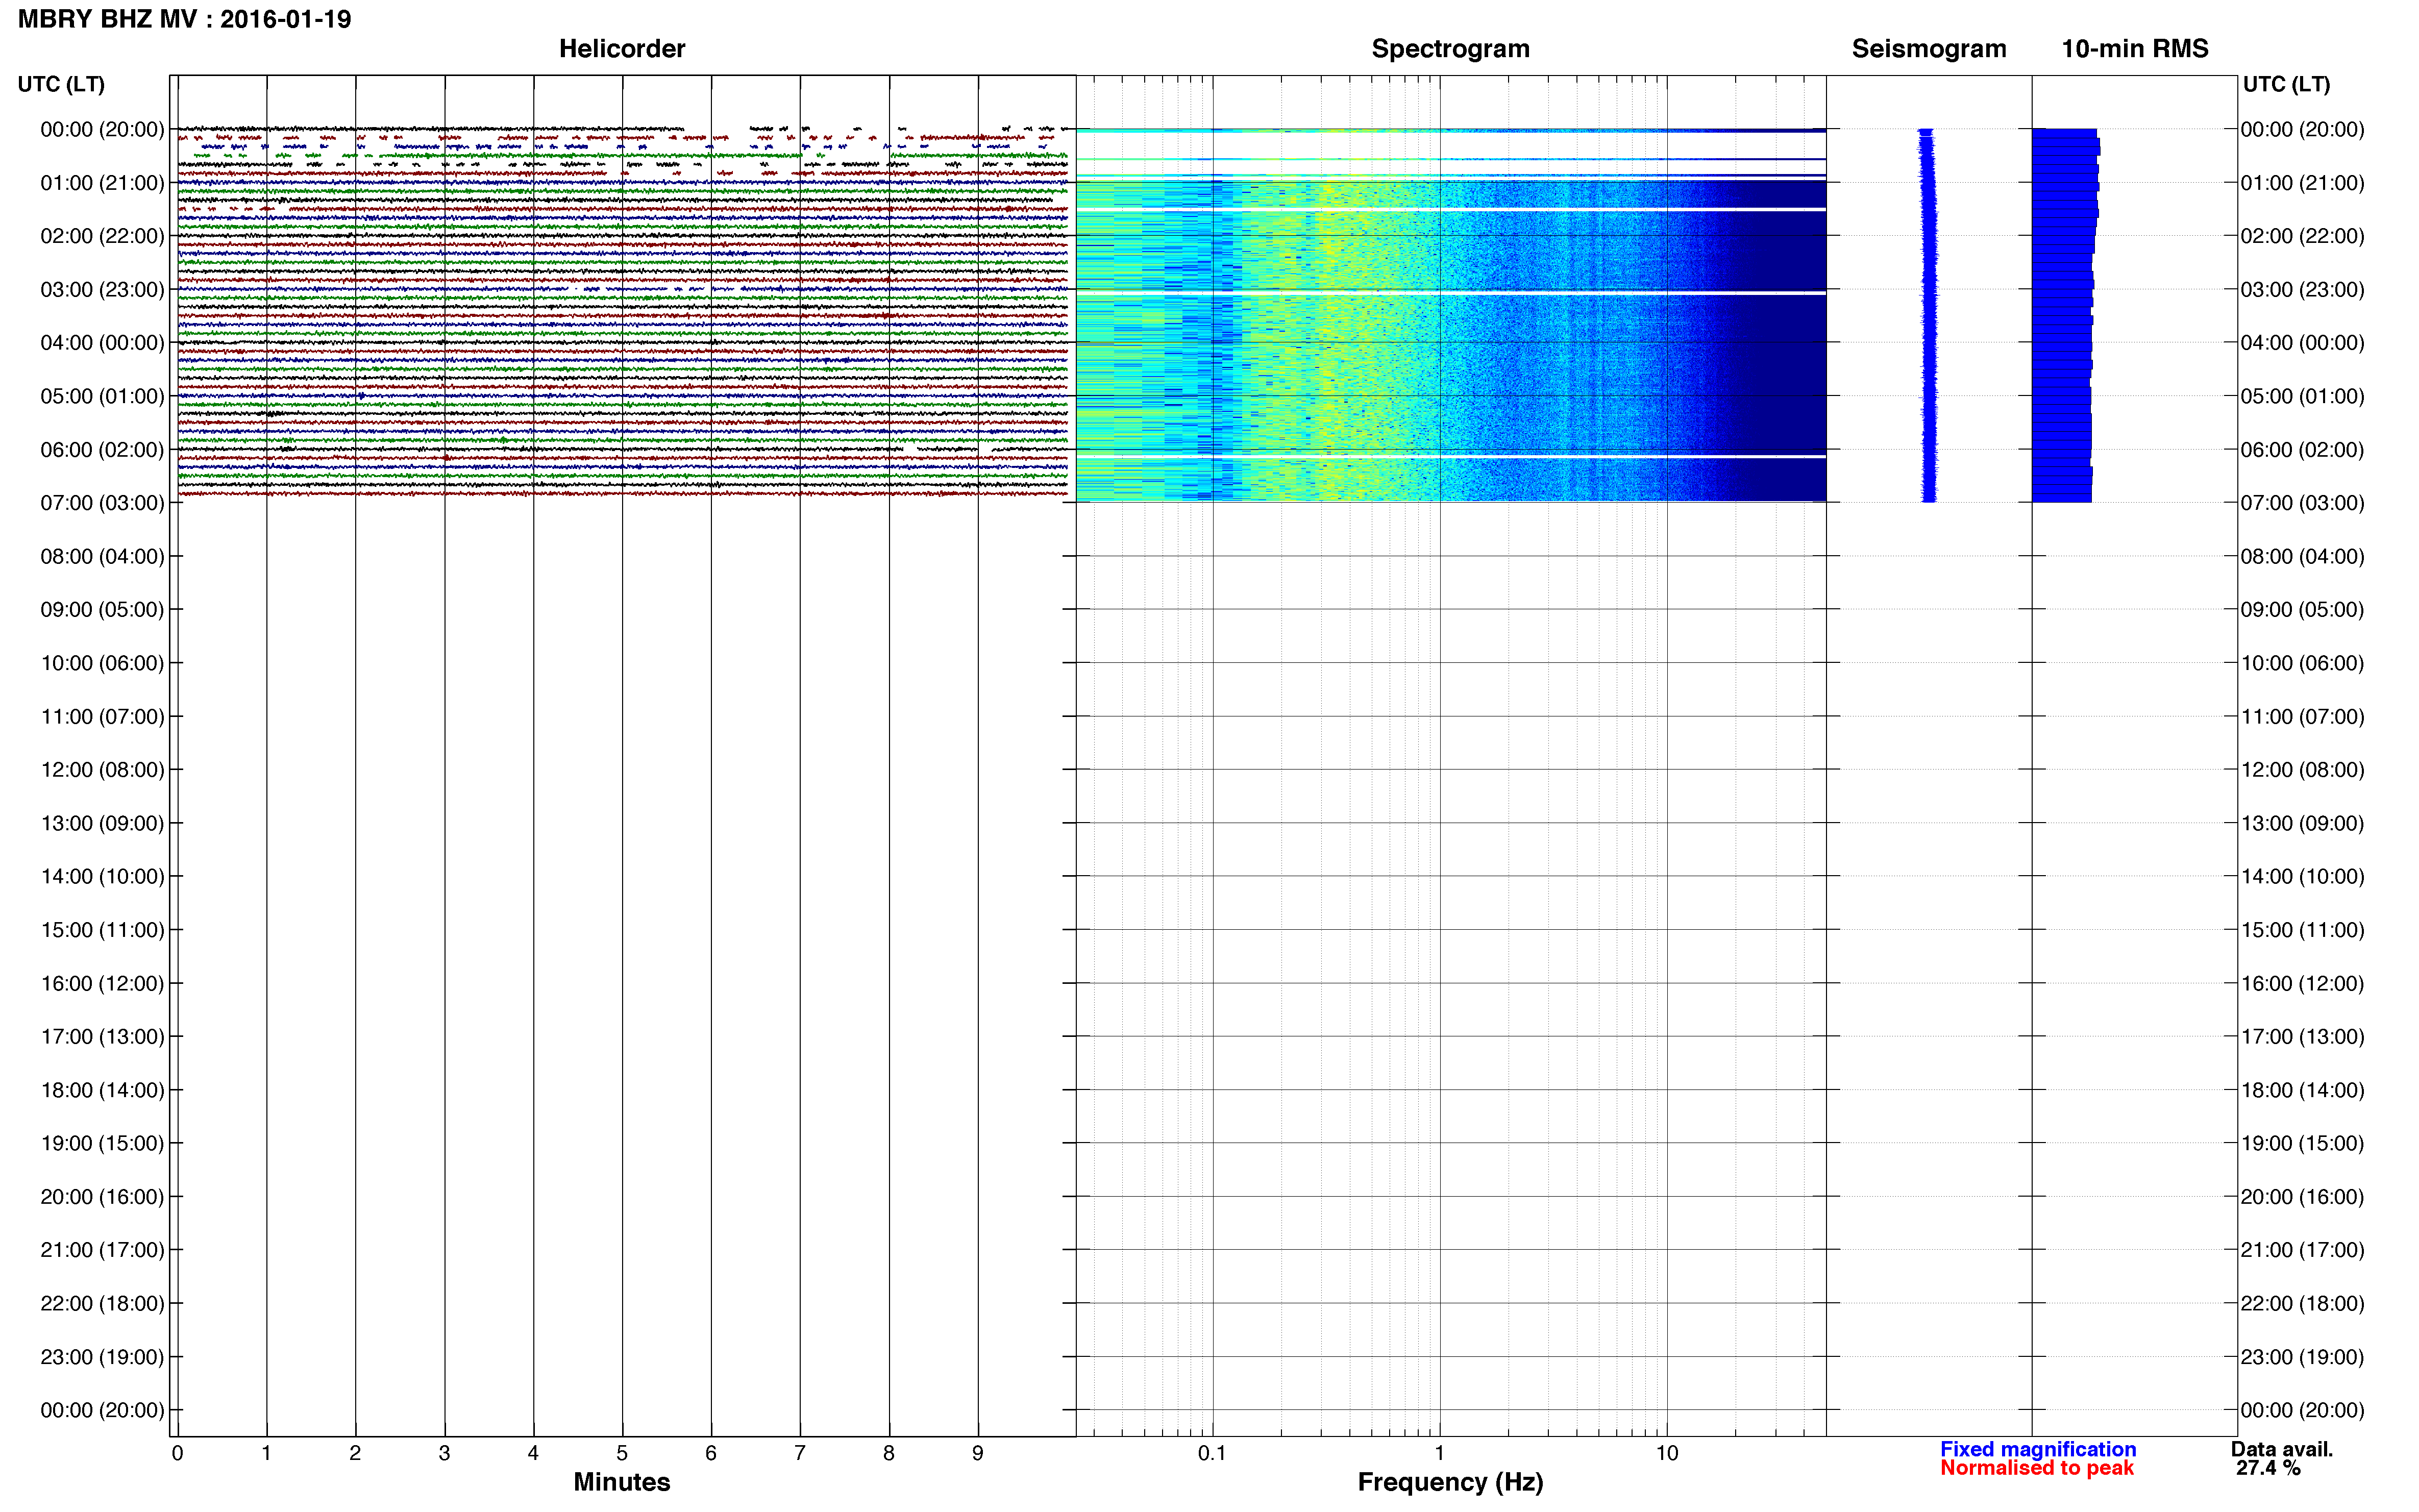2419x1512 pixels.
Task: Click the title 'MBRY BHZ MV : 2016-01-19'
Action: point(185,19)
